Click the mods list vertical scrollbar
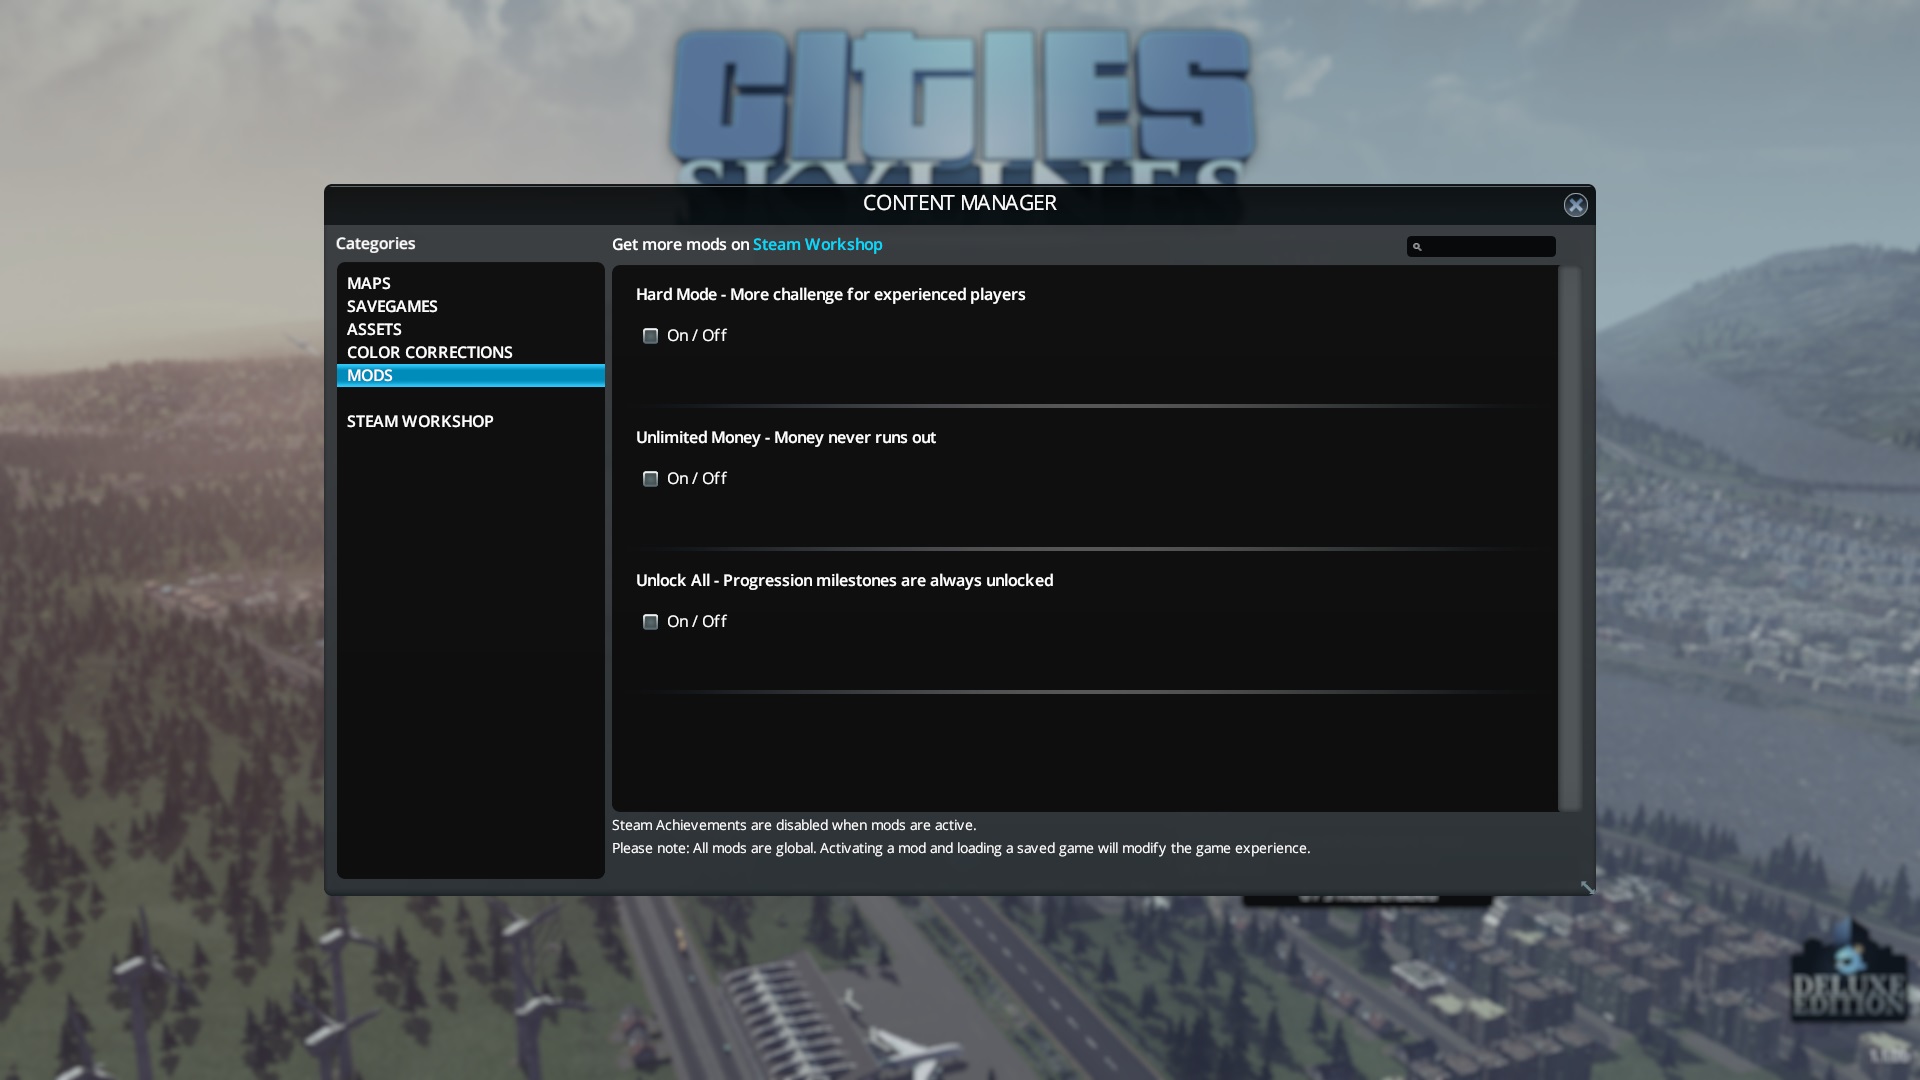This screenshot has width=1920, height=1080. coord(1569,538)
